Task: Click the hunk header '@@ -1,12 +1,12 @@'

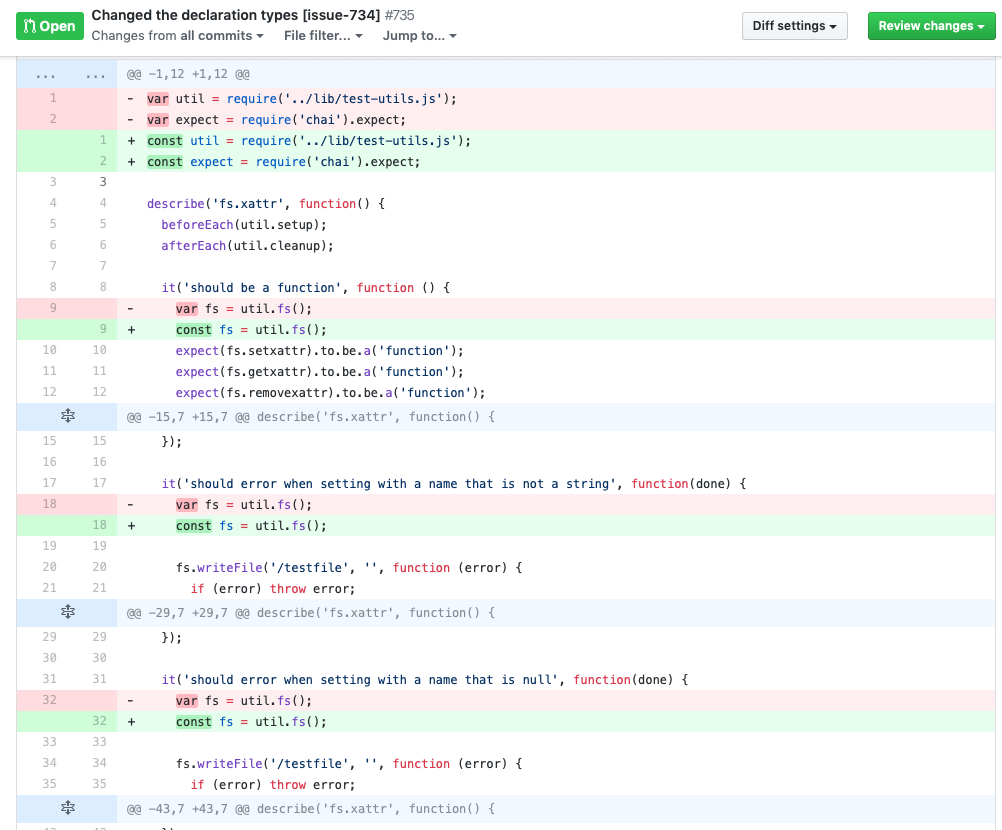Action: point(188,74)
